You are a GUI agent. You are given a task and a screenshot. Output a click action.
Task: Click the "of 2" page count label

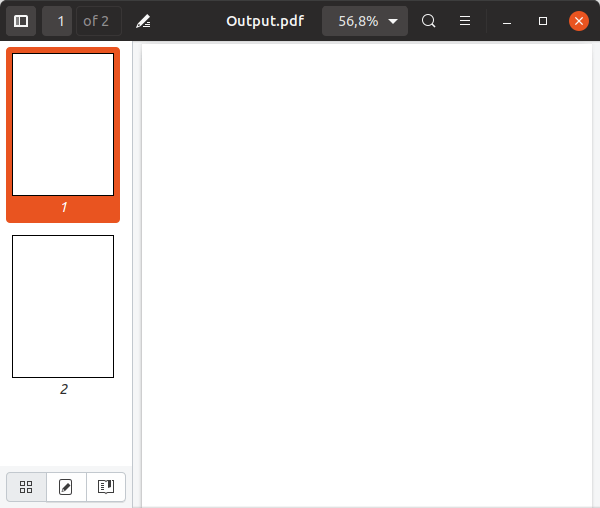[x=97, y=21]
